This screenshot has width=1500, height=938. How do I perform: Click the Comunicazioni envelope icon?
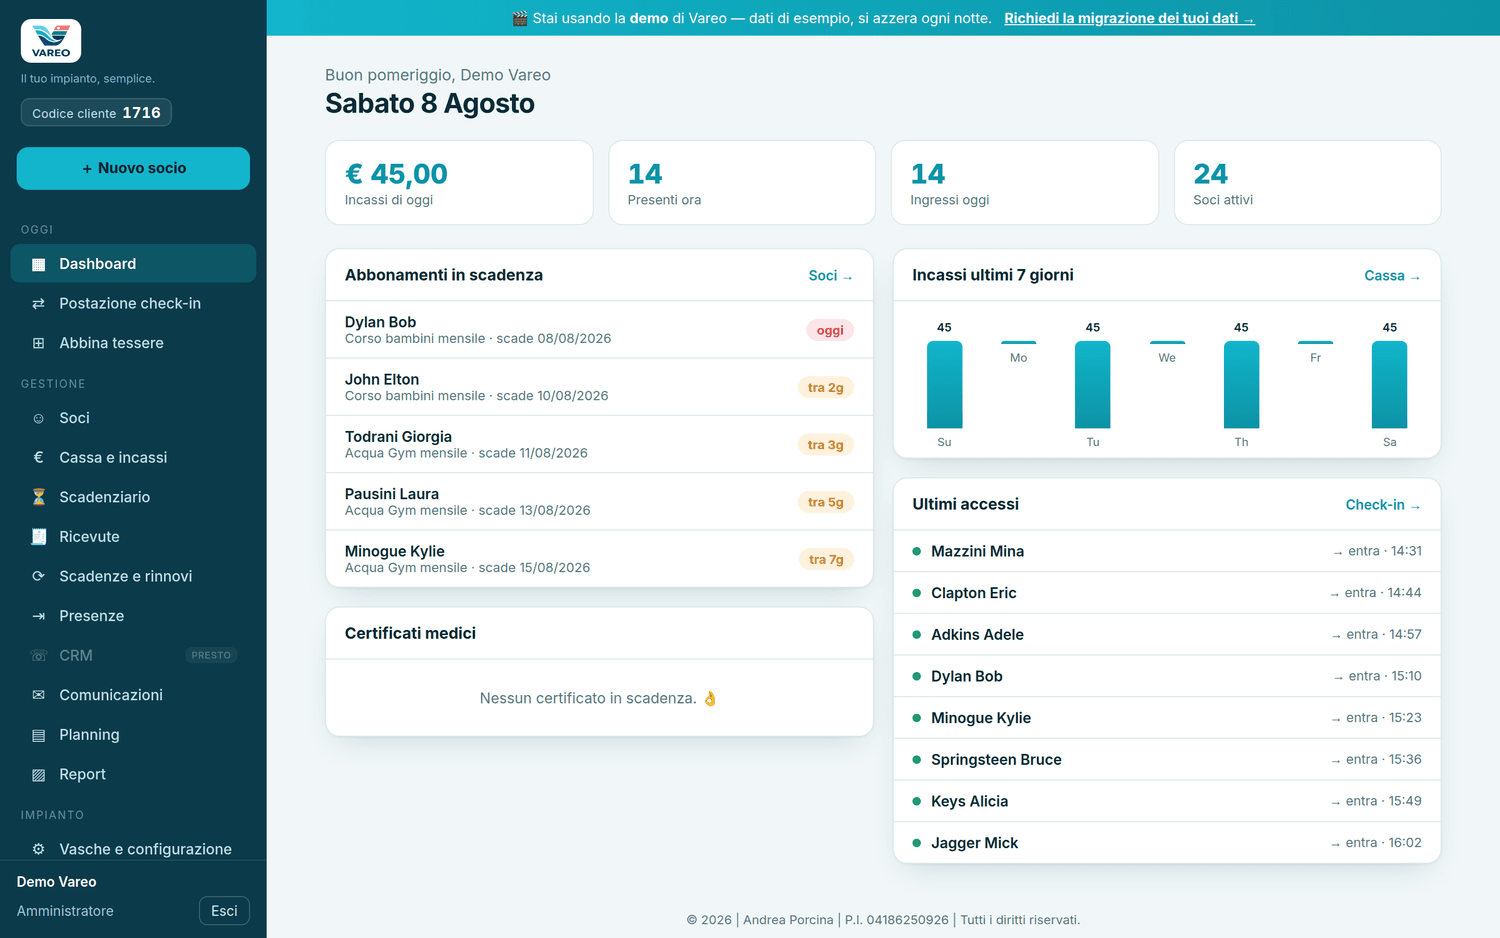coord(39,695)
